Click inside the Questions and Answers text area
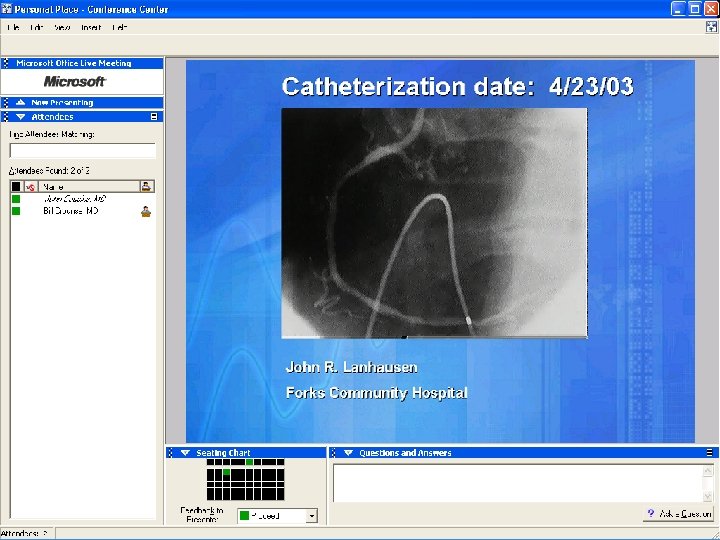The height and width of the screenshot is (540, 720). tap(518, 483)
